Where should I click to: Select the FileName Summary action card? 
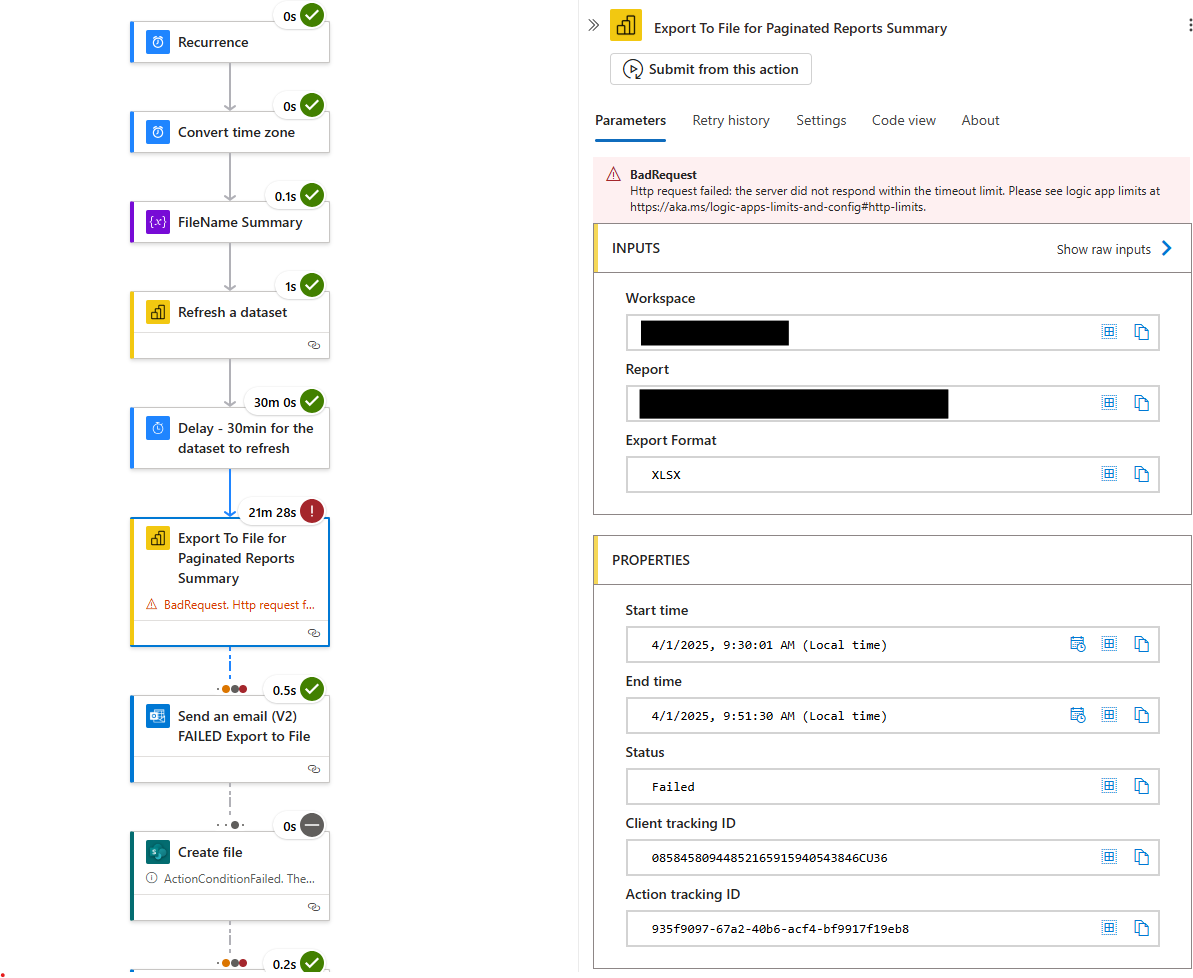pyautogui.click(x=230, y=222)
